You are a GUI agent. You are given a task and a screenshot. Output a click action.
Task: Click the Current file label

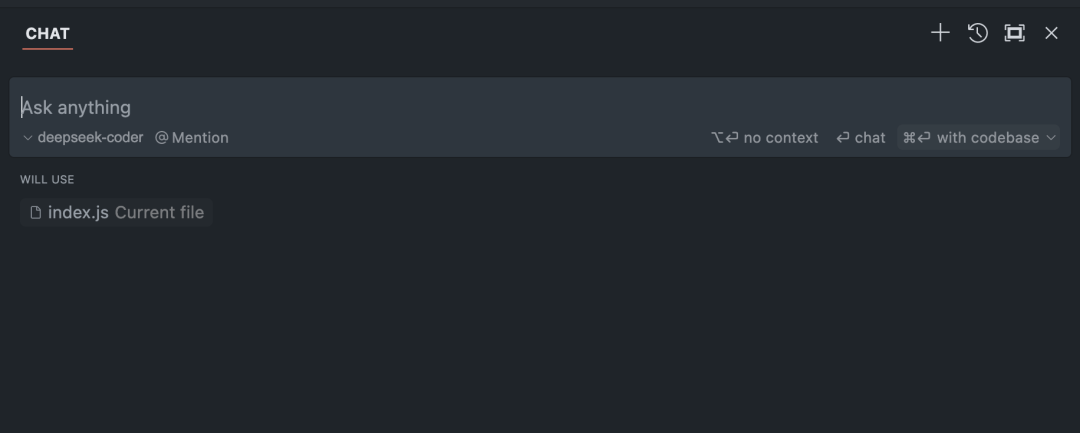[159, 212]
